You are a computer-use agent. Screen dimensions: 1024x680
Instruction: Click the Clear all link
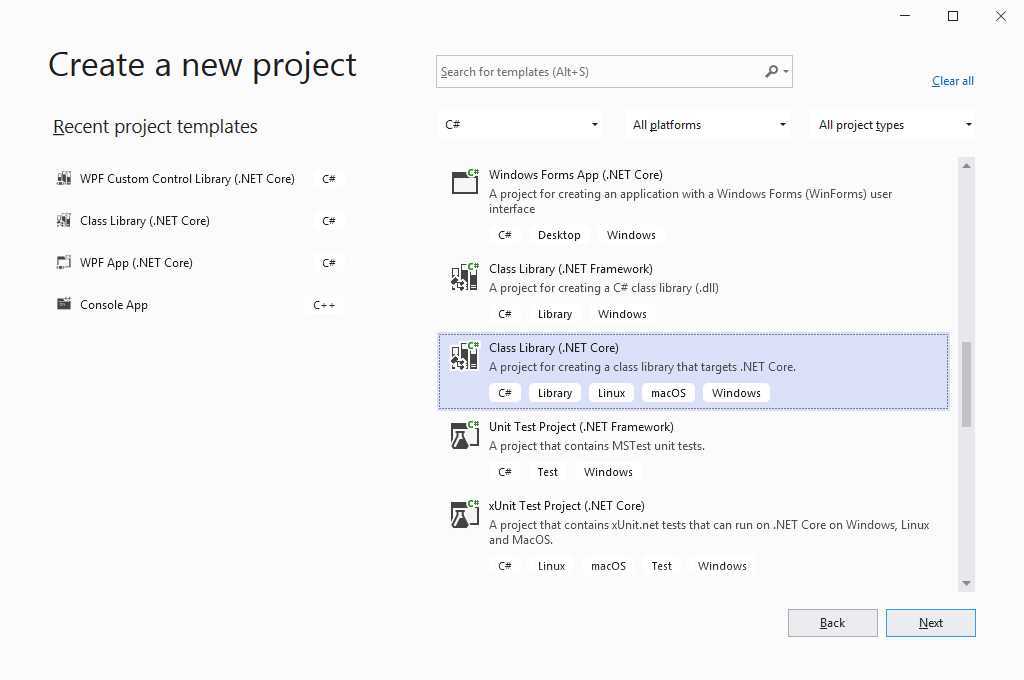tap(953, 81)
